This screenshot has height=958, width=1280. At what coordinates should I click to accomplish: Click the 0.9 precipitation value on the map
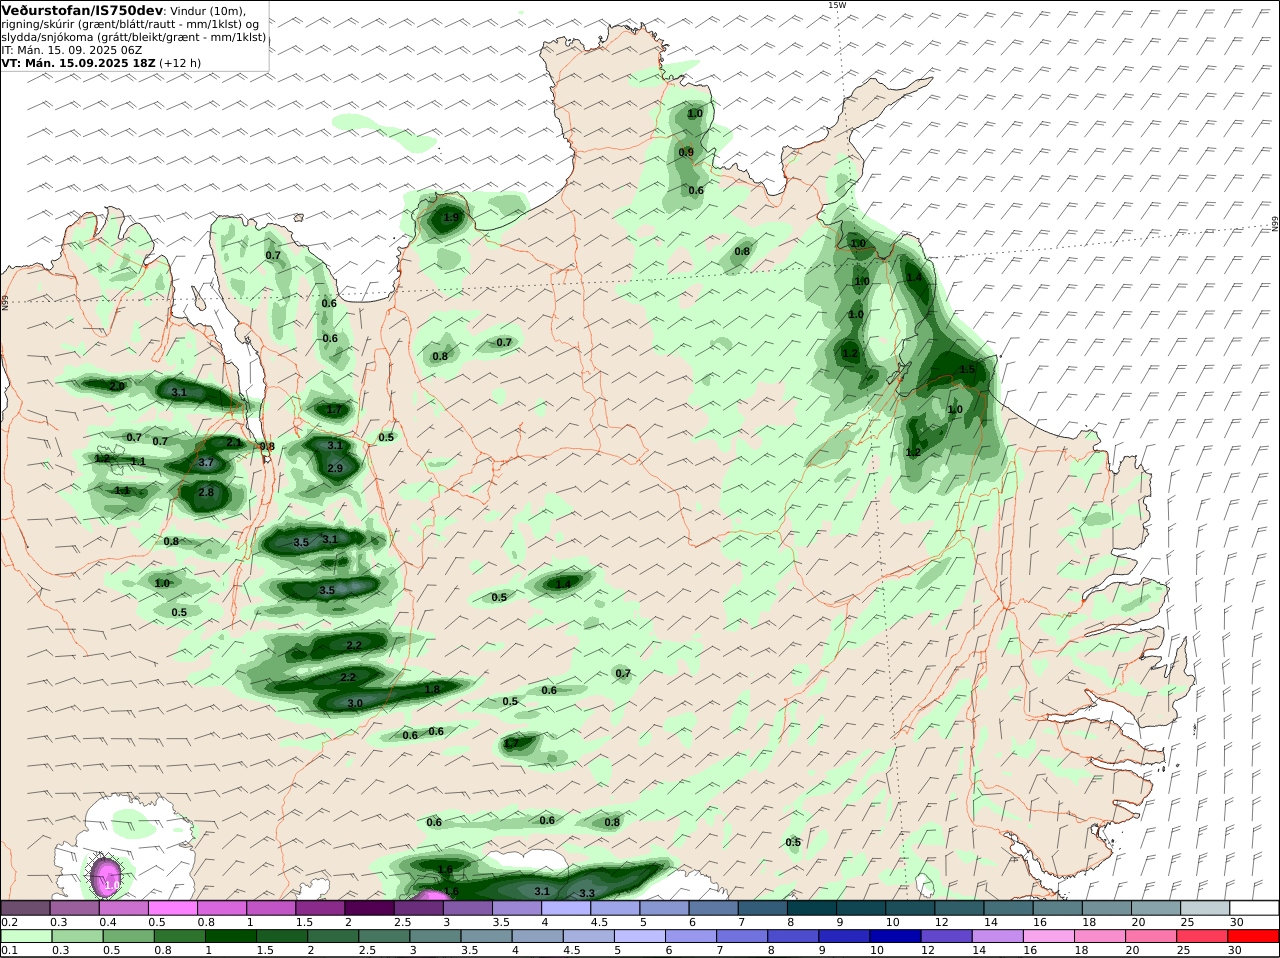pos(686,152)
